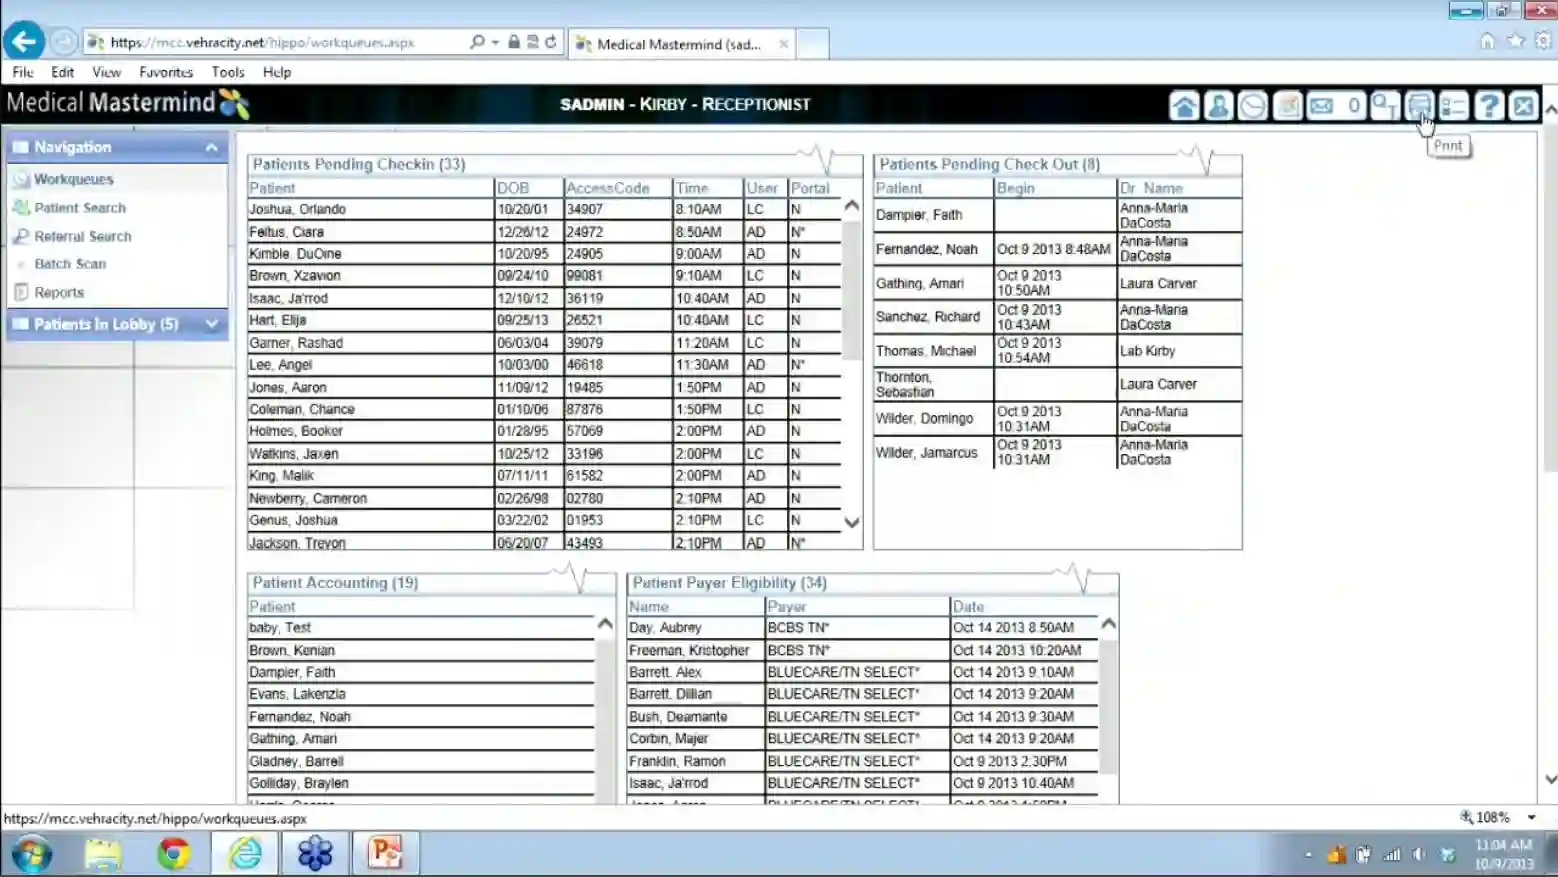Switch to the Medical Mastermind browser tab

(x=668, y=43)
